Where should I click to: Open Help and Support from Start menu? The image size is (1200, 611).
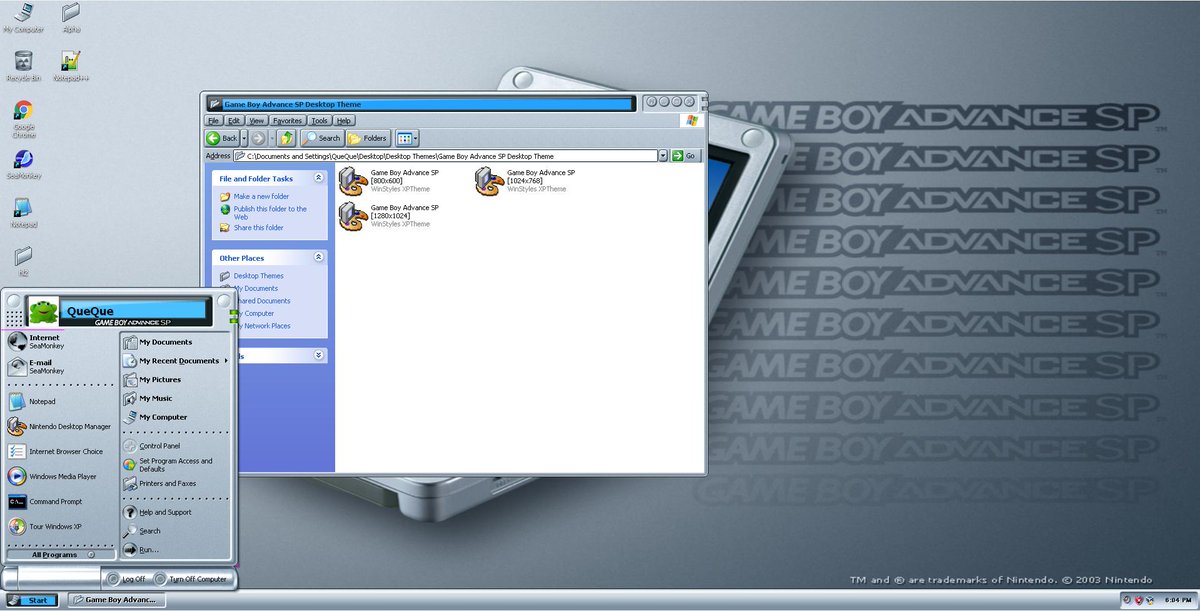click(x=176, y=512)
